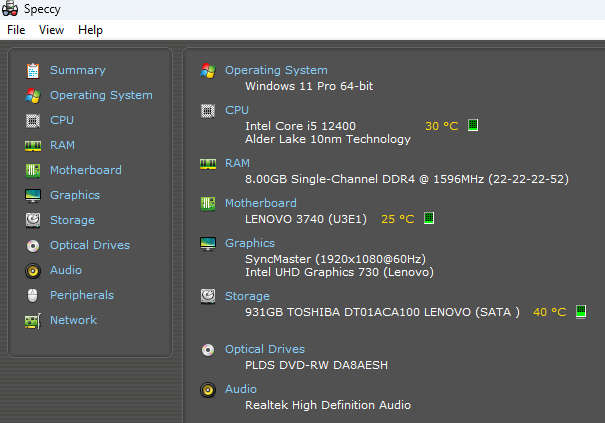The image size is (605, 423).
Task: Click the Motherboard icon in summary panel
Action: [x=208, y=204]
